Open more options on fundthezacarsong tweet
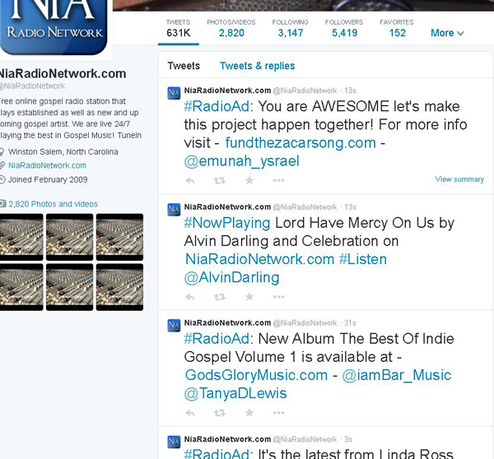The width and height of the screenshot is (494, 459). point(279,180)
